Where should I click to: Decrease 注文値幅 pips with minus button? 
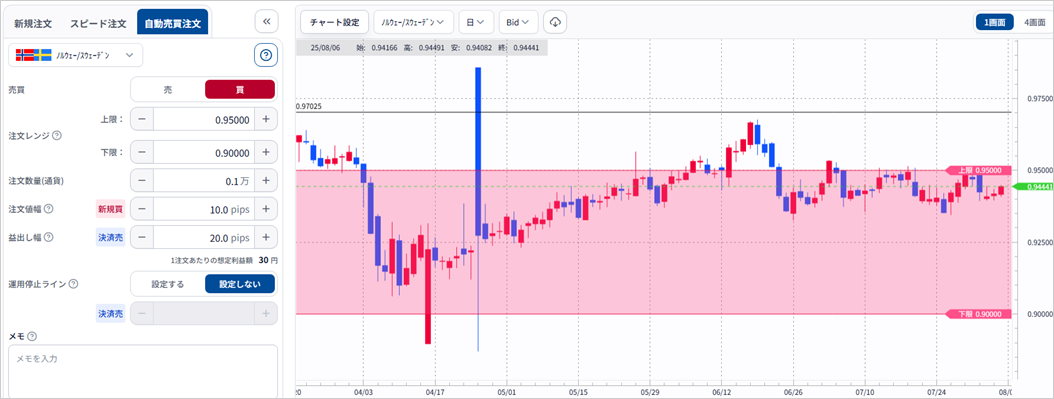click(x=141, y=209)
